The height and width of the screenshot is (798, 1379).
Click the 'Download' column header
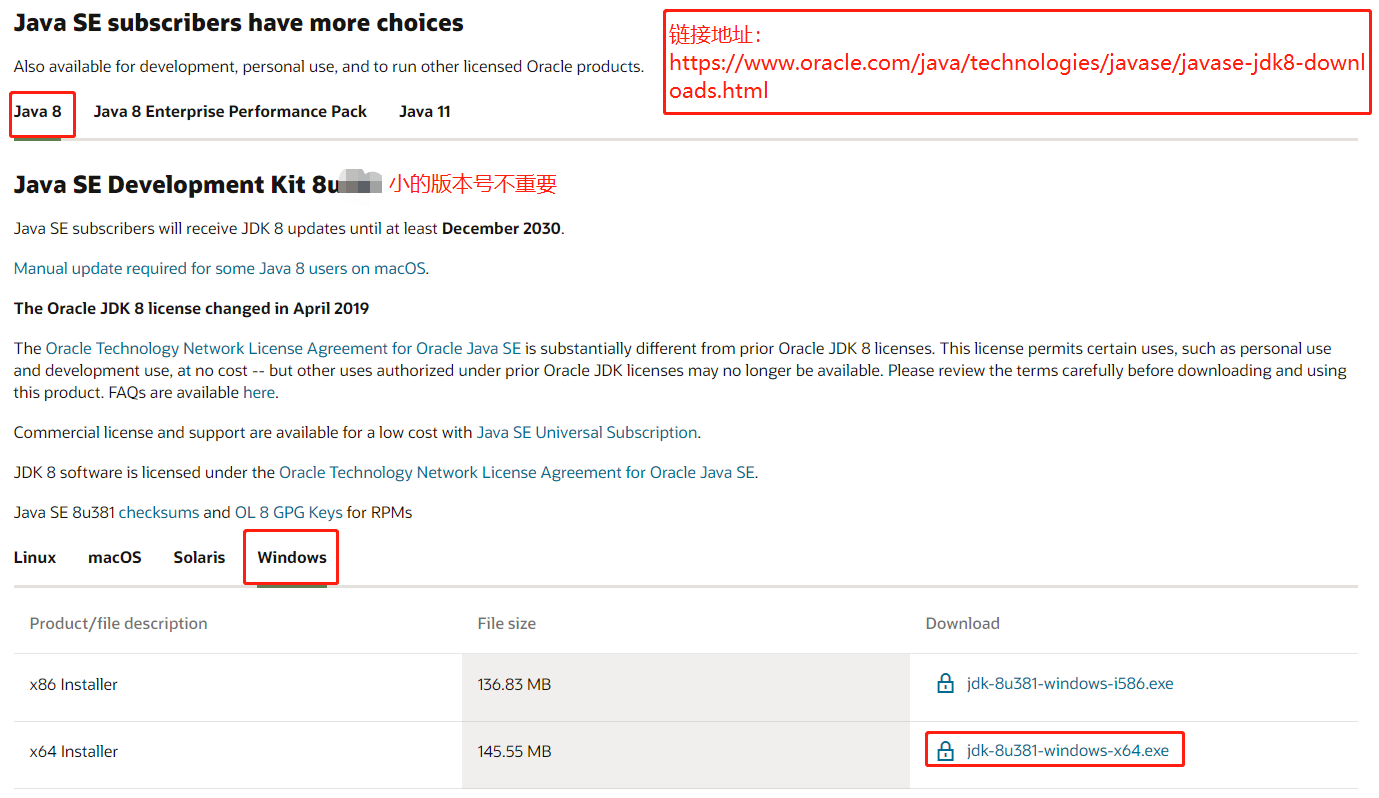click(963, 624)
